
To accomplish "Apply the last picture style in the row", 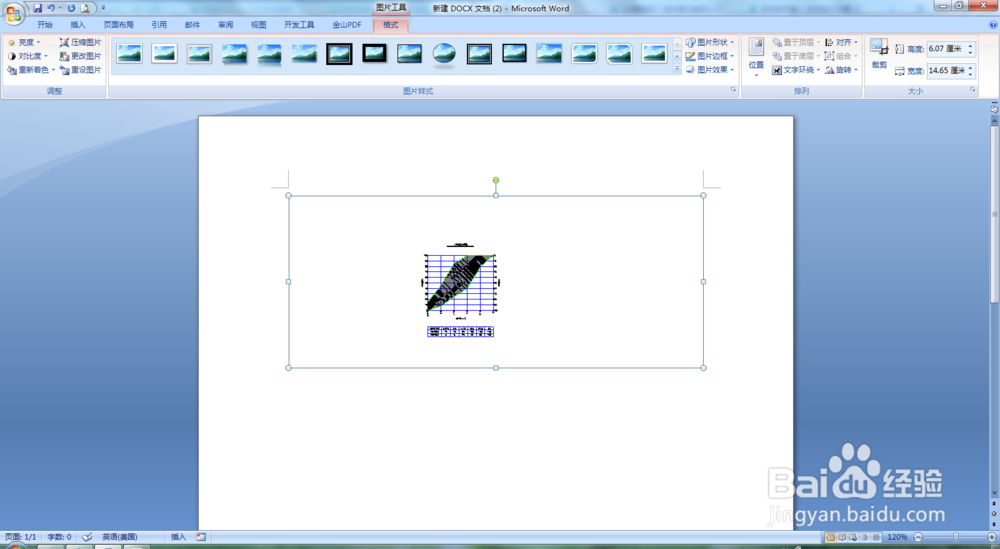I will [654, 54].
